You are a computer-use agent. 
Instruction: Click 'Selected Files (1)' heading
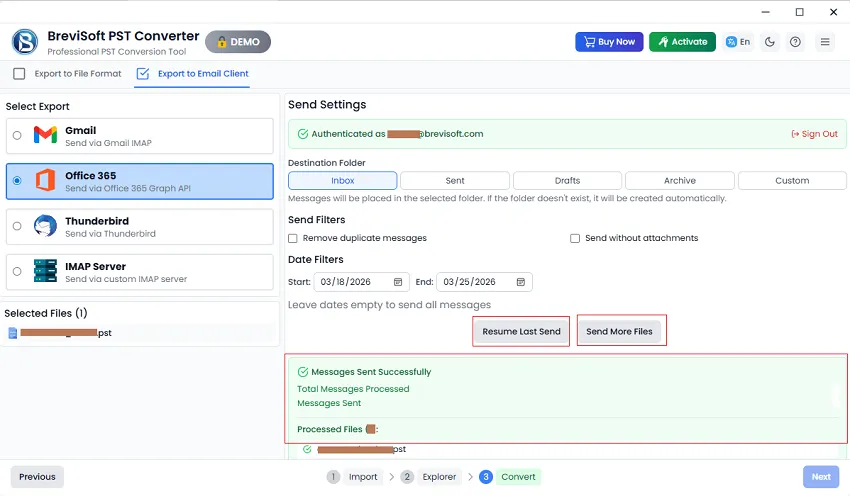[46, 313]
